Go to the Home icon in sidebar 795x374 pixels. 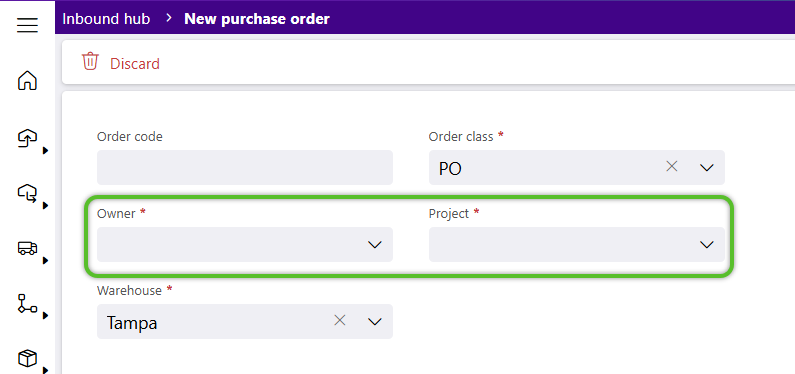point(27,80)
